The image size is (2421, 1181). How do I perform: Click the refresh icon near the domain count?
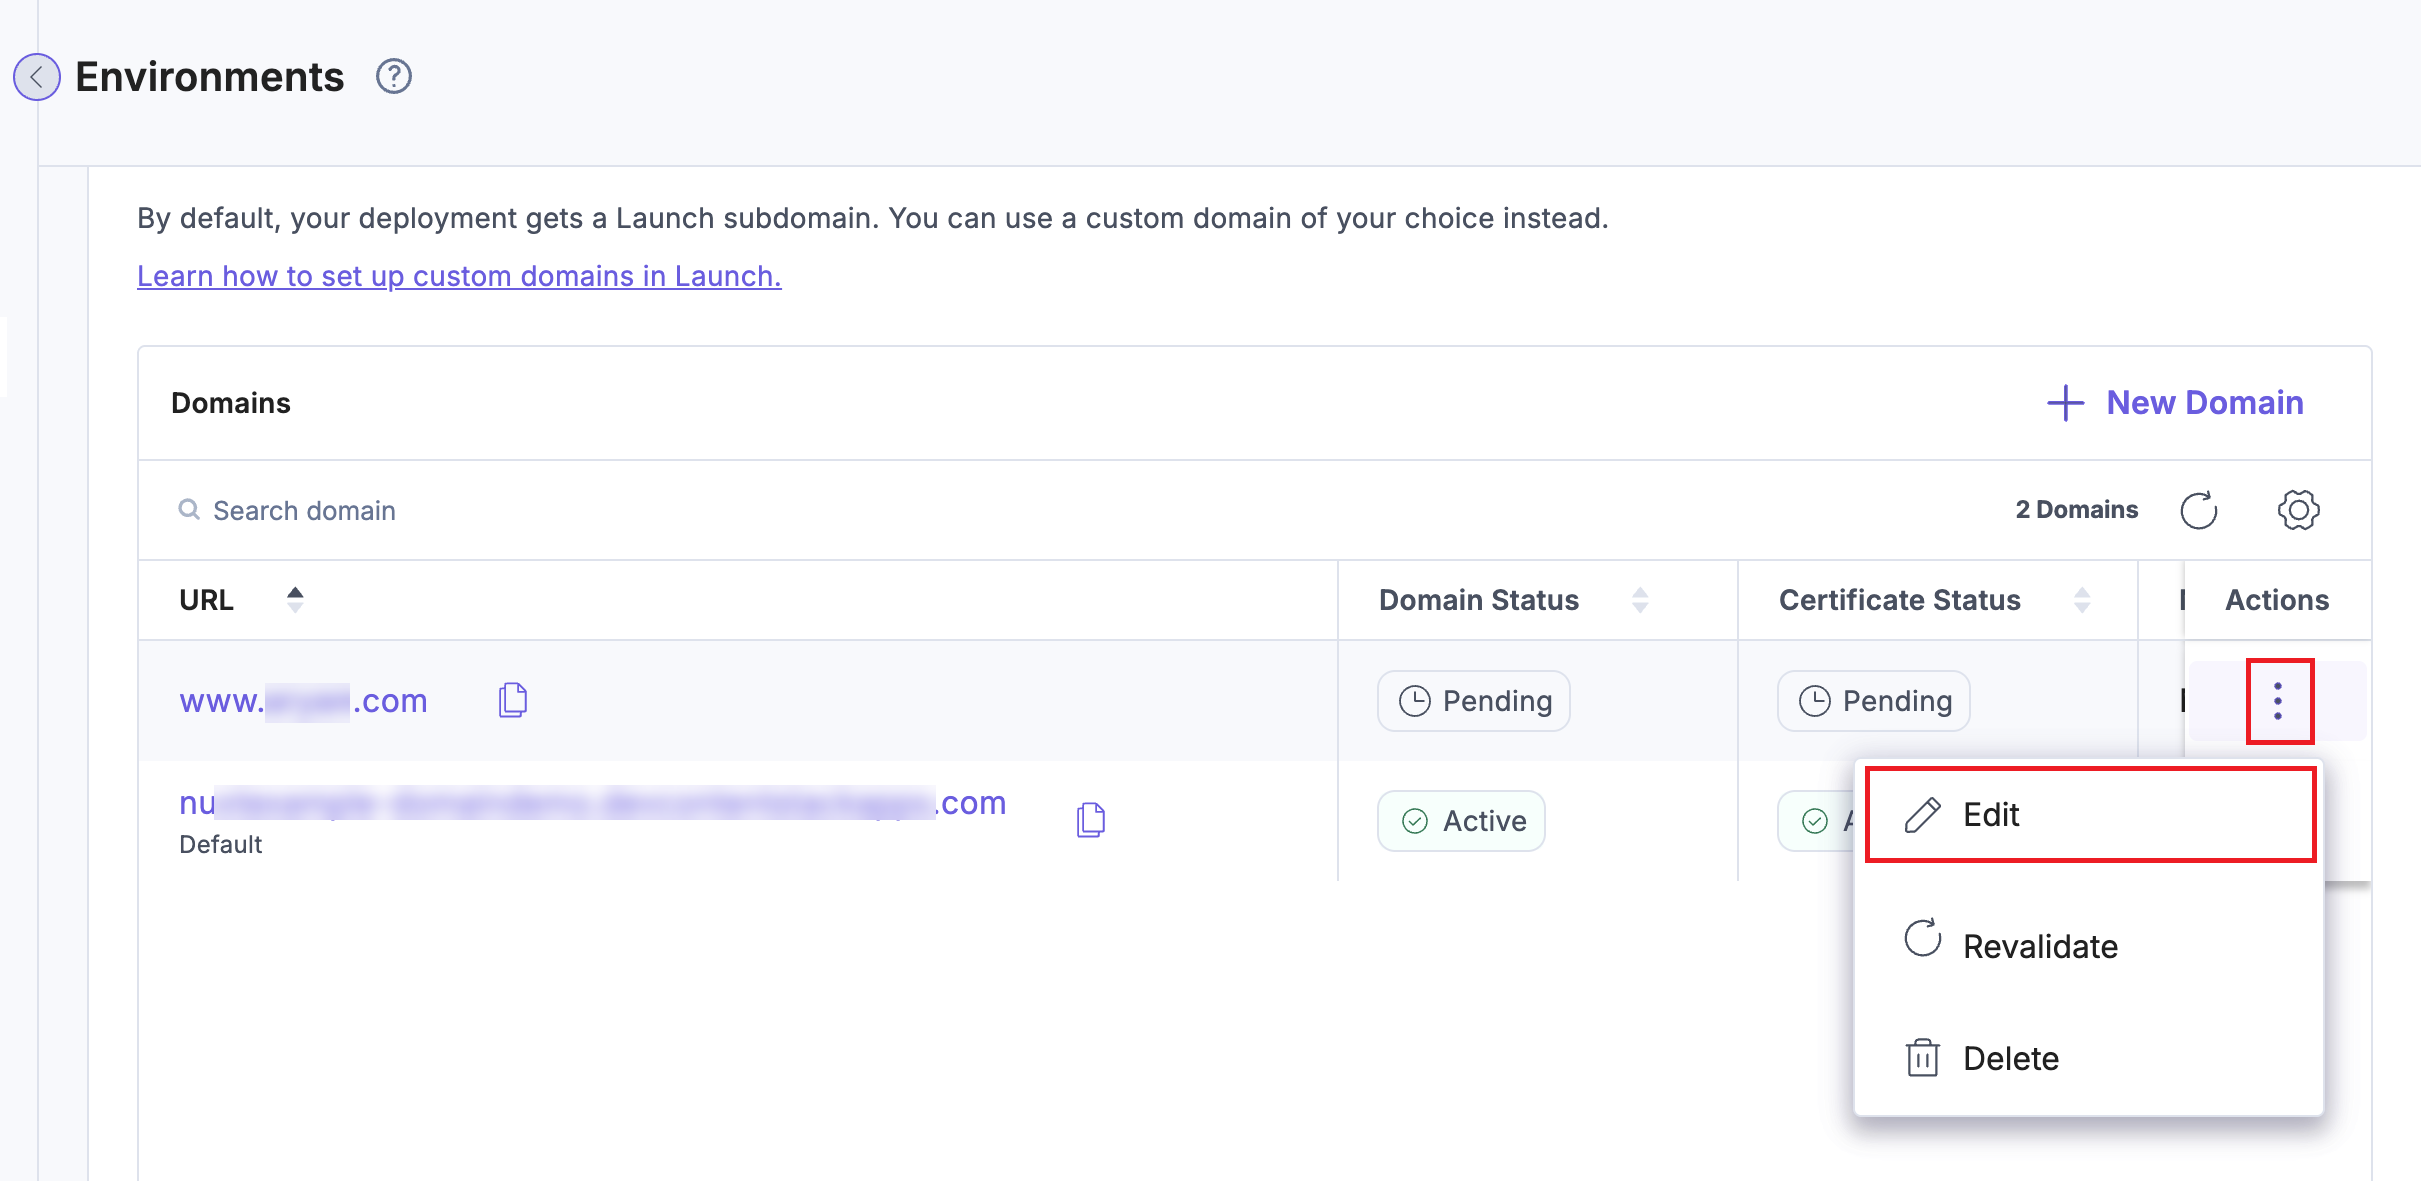(2198, 509)
